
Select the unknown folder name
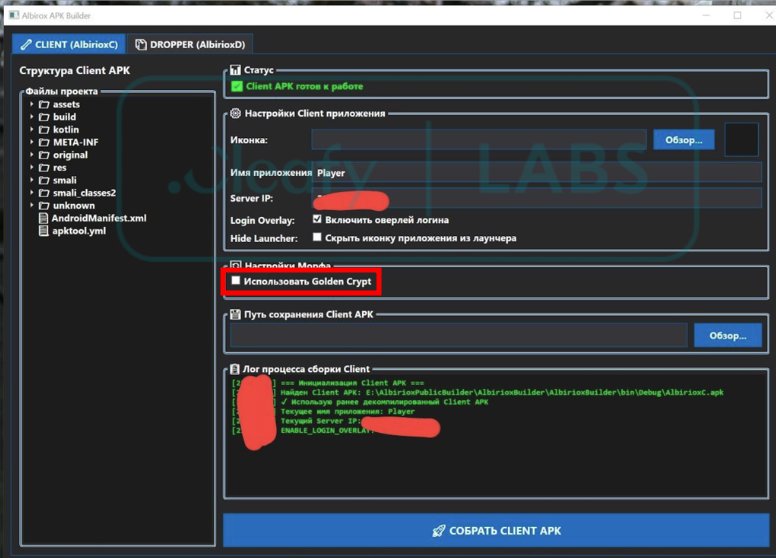click(x=74, y=206)
